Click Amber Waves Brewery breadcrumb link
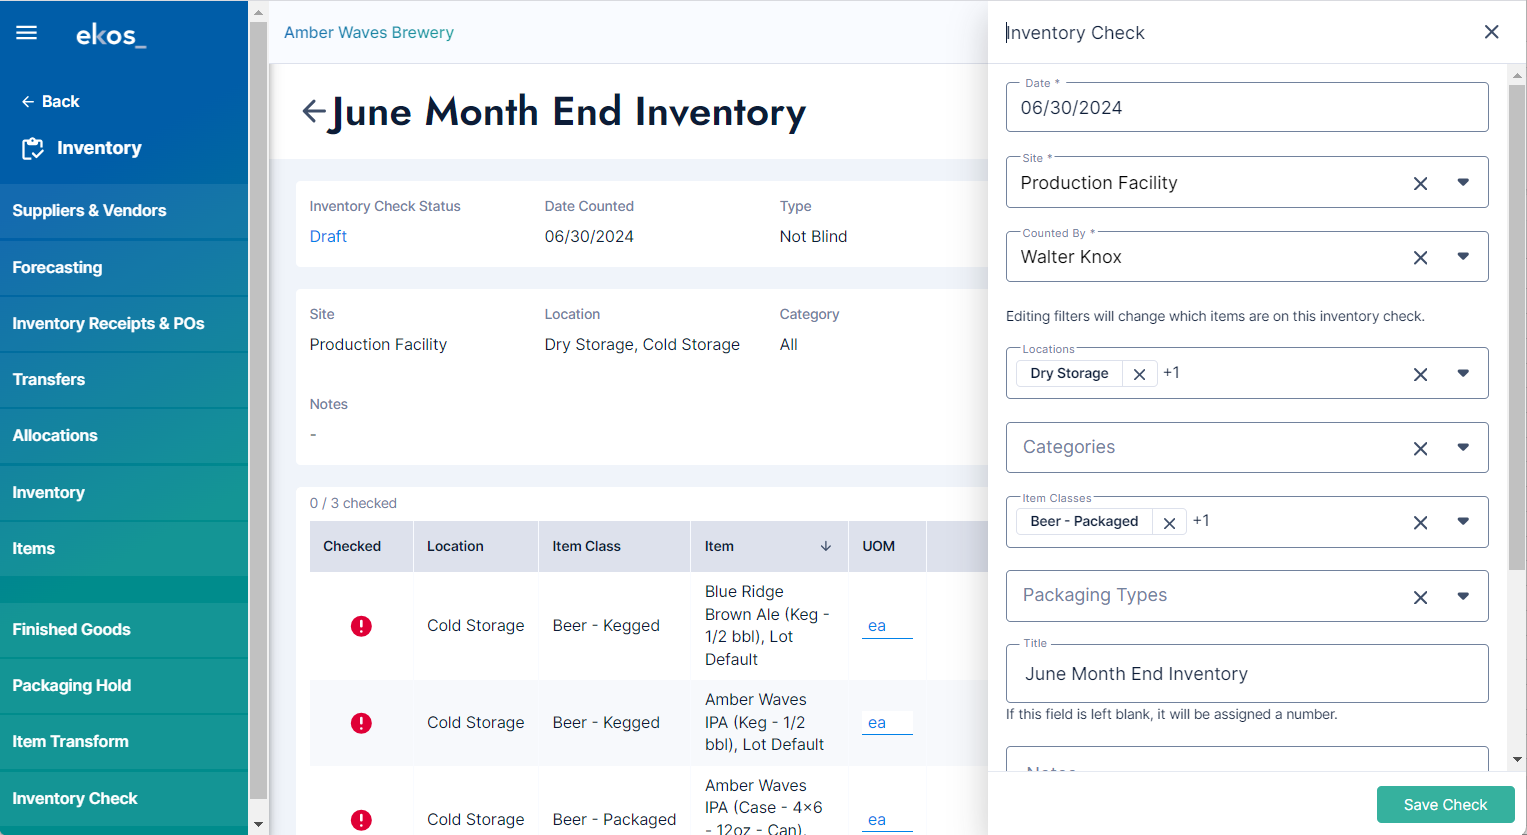The width and height of the screenshot is (1527, 835). tap(369, 32)
